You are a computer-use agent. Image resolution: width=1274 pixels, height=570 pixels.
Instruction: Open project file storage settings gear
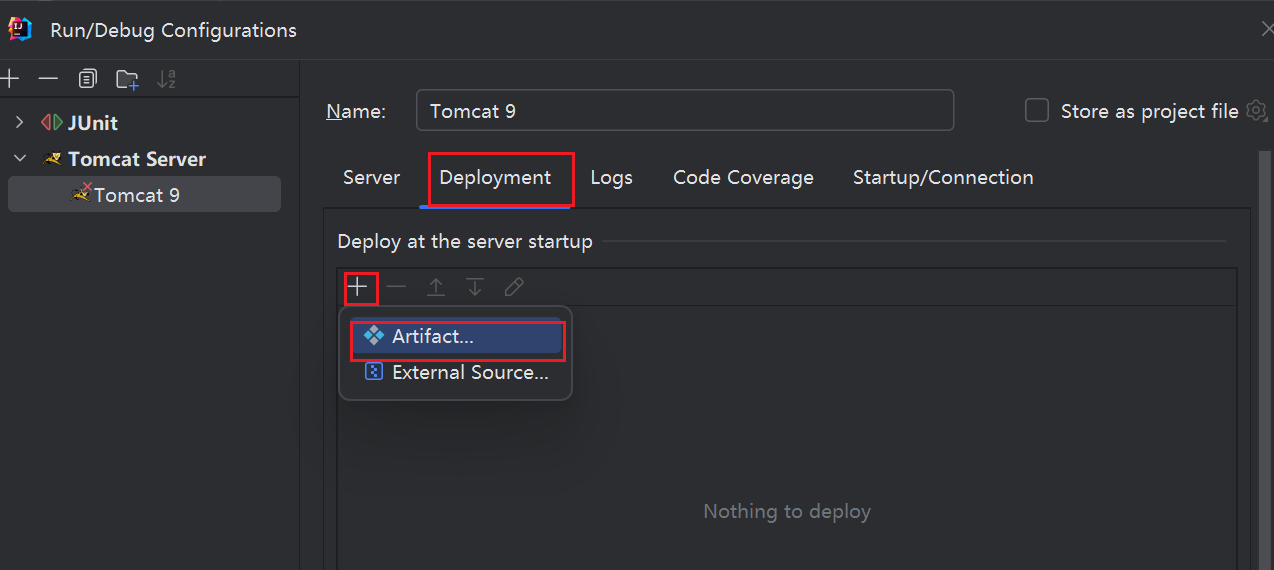click(x=1257, y=111)
